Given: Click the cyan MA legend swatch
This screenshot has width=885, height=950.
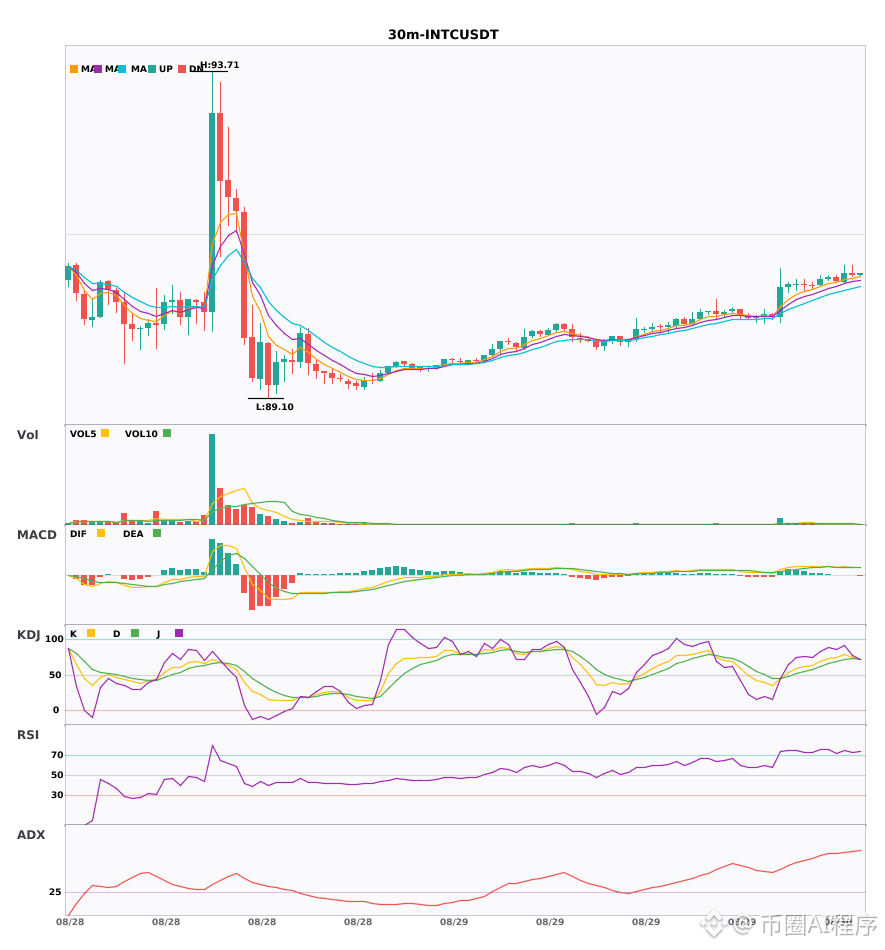Looking at the screenshot, I should (x=122, y=69).
